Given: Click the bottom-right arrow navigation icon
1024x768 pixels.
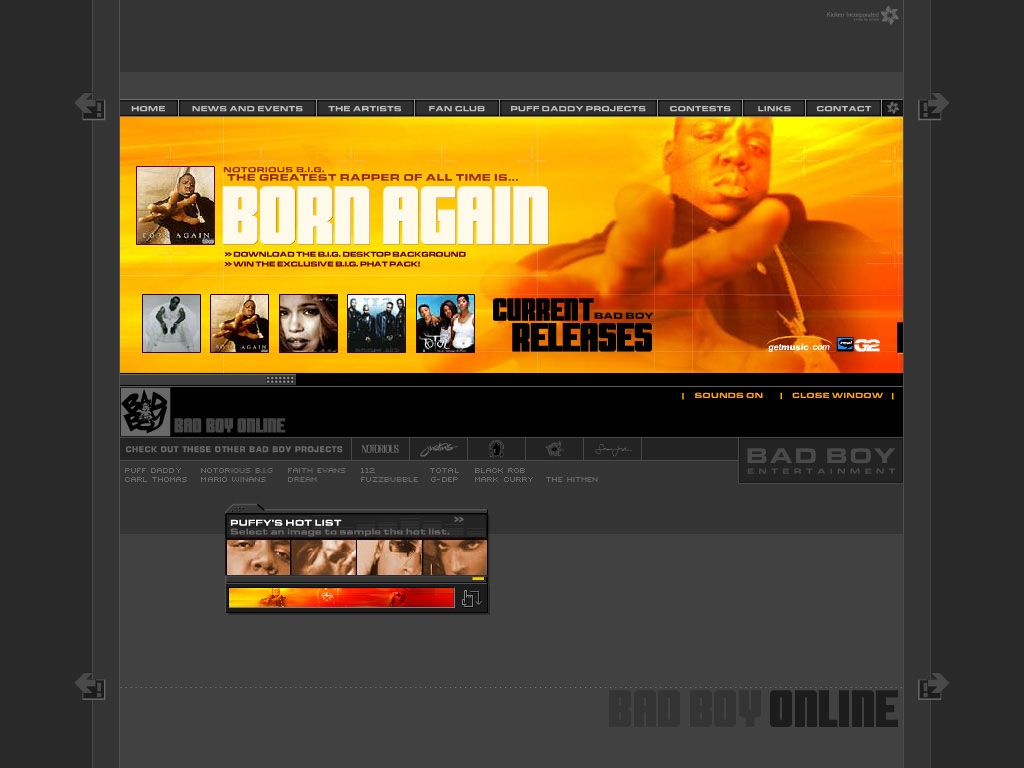Looking at the screenshot, I should point(933,686).
